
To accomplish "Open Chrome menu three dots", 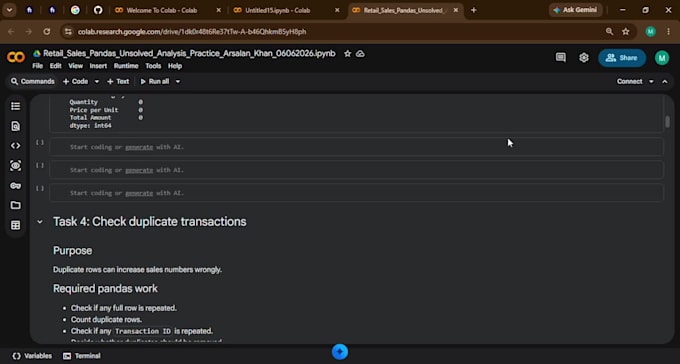I will pos(669,32).
